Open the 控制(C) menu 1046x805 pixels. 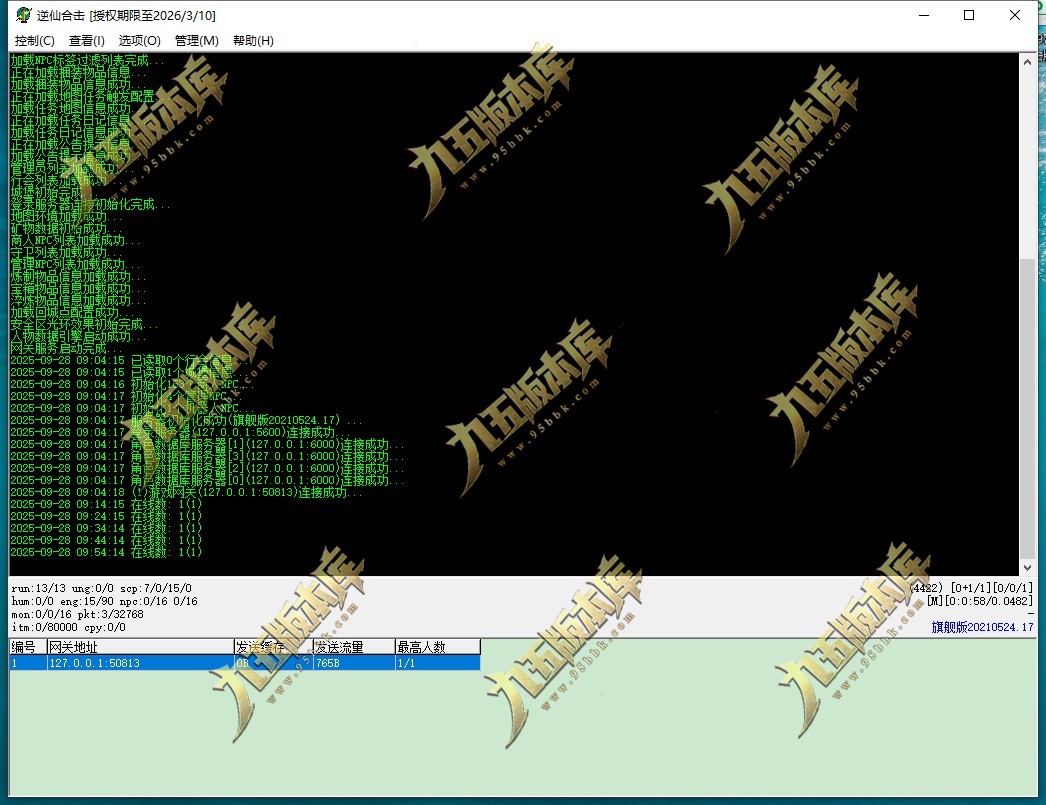coord(35,41)
